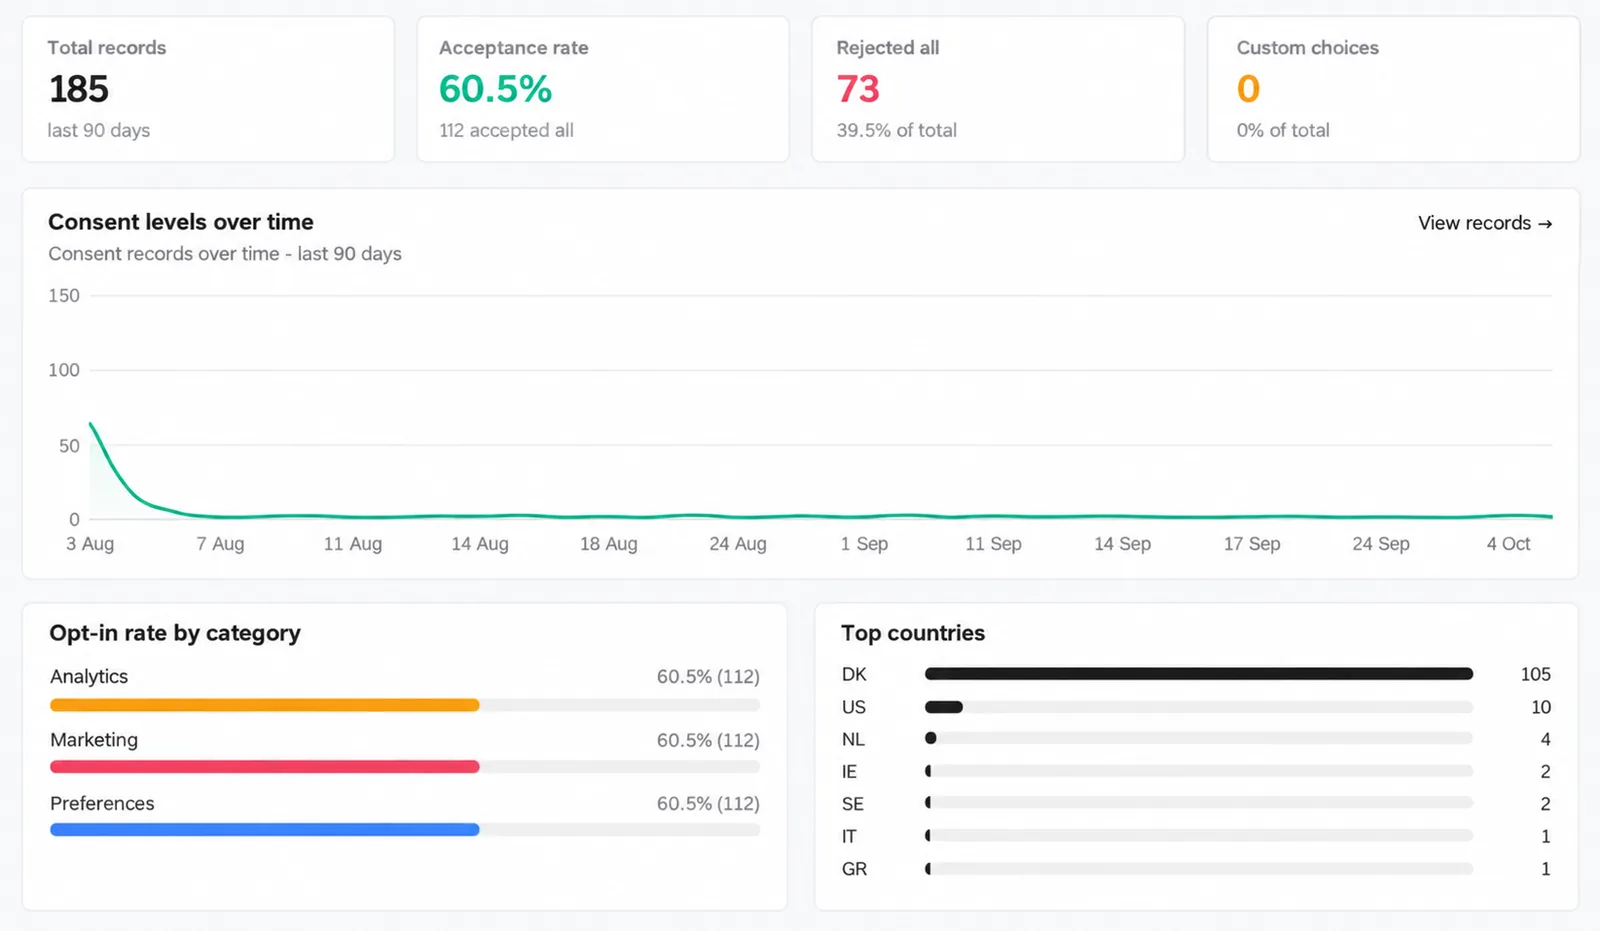Click the '3 Aug' axis label

(x=90, y=544)
